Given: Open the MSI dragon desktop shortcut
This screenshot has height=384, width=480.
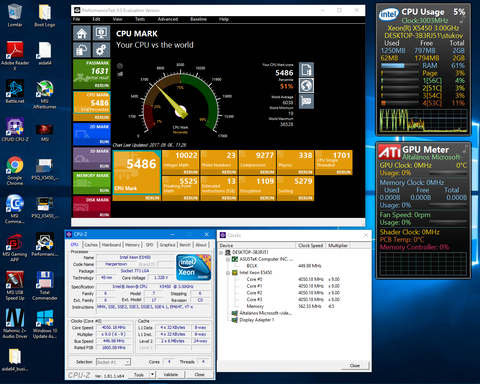Looking at the screenshot, I should tap(45, 133).
